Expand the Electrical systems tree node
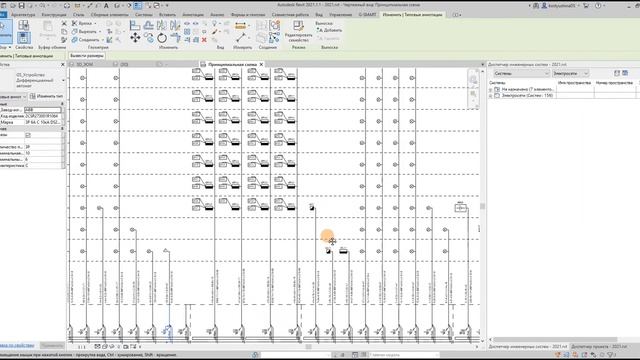The width and height of the screenshot is (640, 360). click(491, 96)
